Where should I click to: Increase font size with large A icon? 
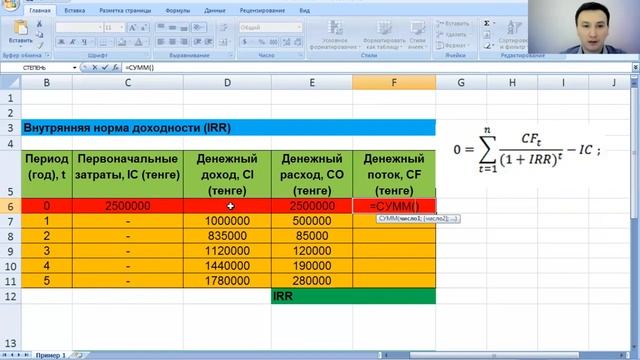132,28
